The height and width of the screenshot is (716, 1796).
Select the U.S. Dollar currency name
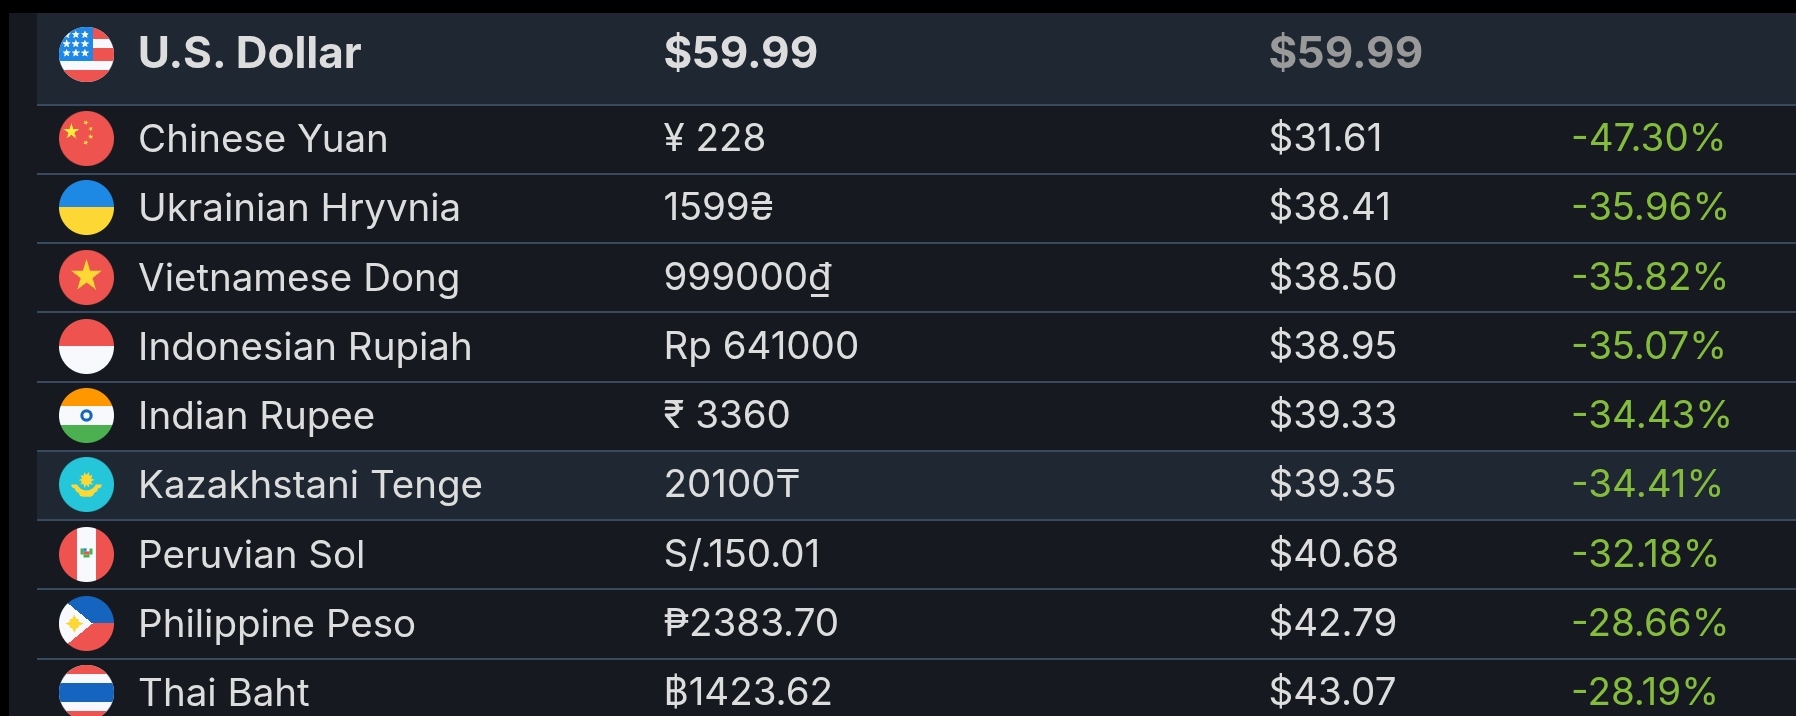coord(249,53)
